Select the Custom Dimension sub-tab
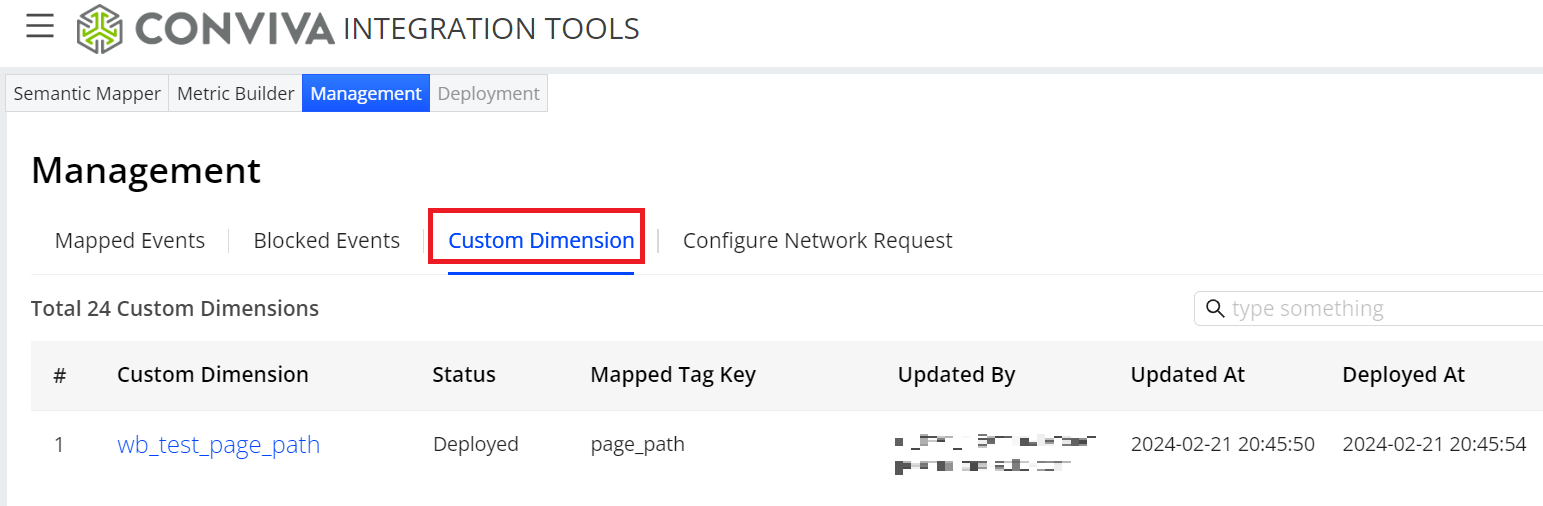Viewport: 1543px width, 506px height. click(x=541, y=241)
